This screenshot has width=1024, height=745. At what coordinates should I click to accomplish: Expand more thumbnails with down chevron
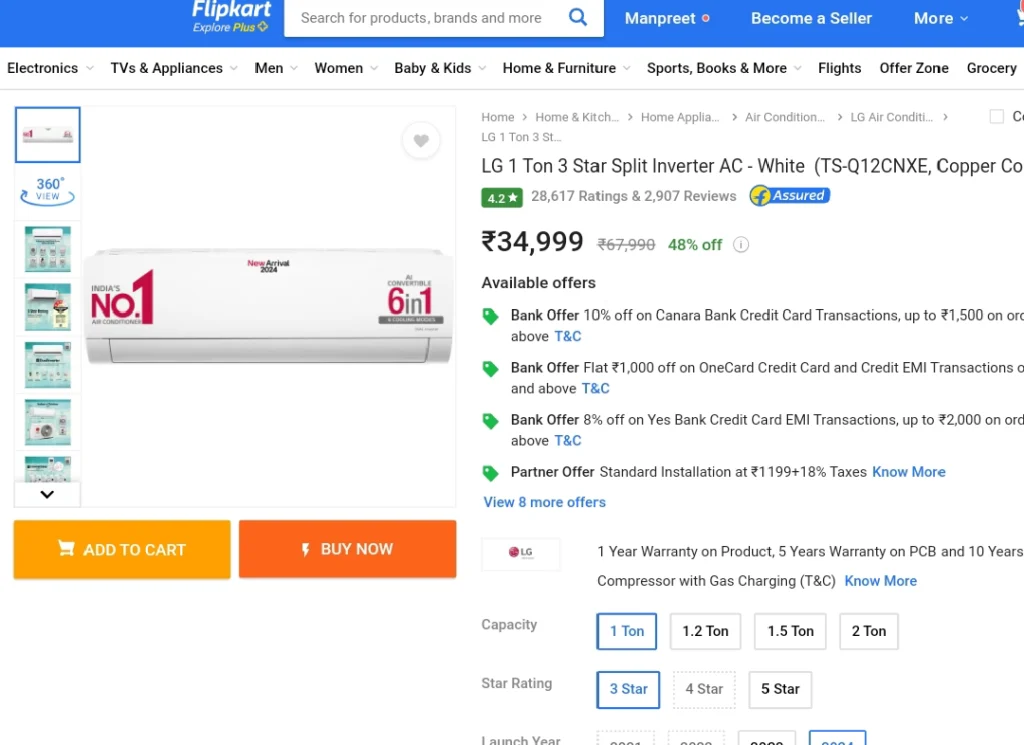(x=47, y=494)
